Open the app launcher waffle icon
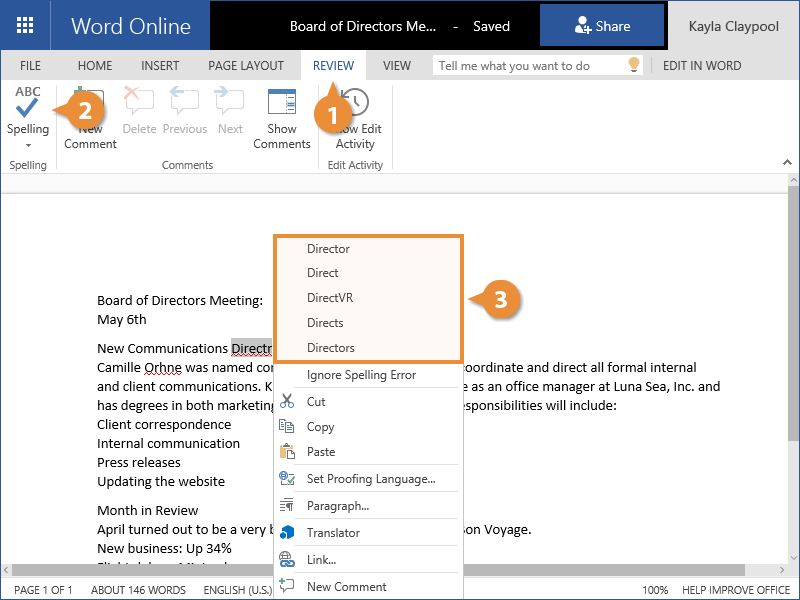This screenshot has width=800, height=600. pos(25,26)
